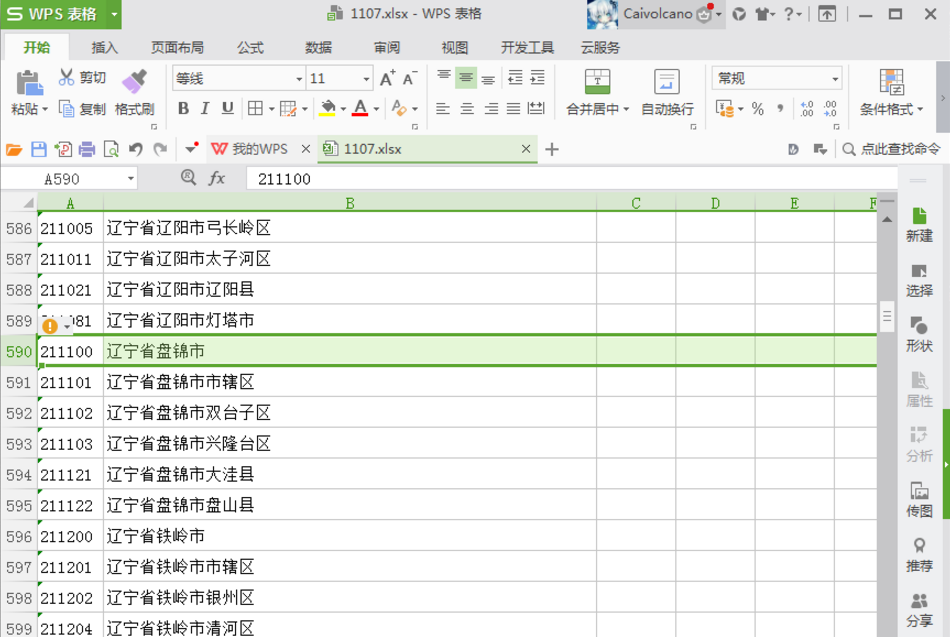Open font size 11 dropdown

(366, 79)
